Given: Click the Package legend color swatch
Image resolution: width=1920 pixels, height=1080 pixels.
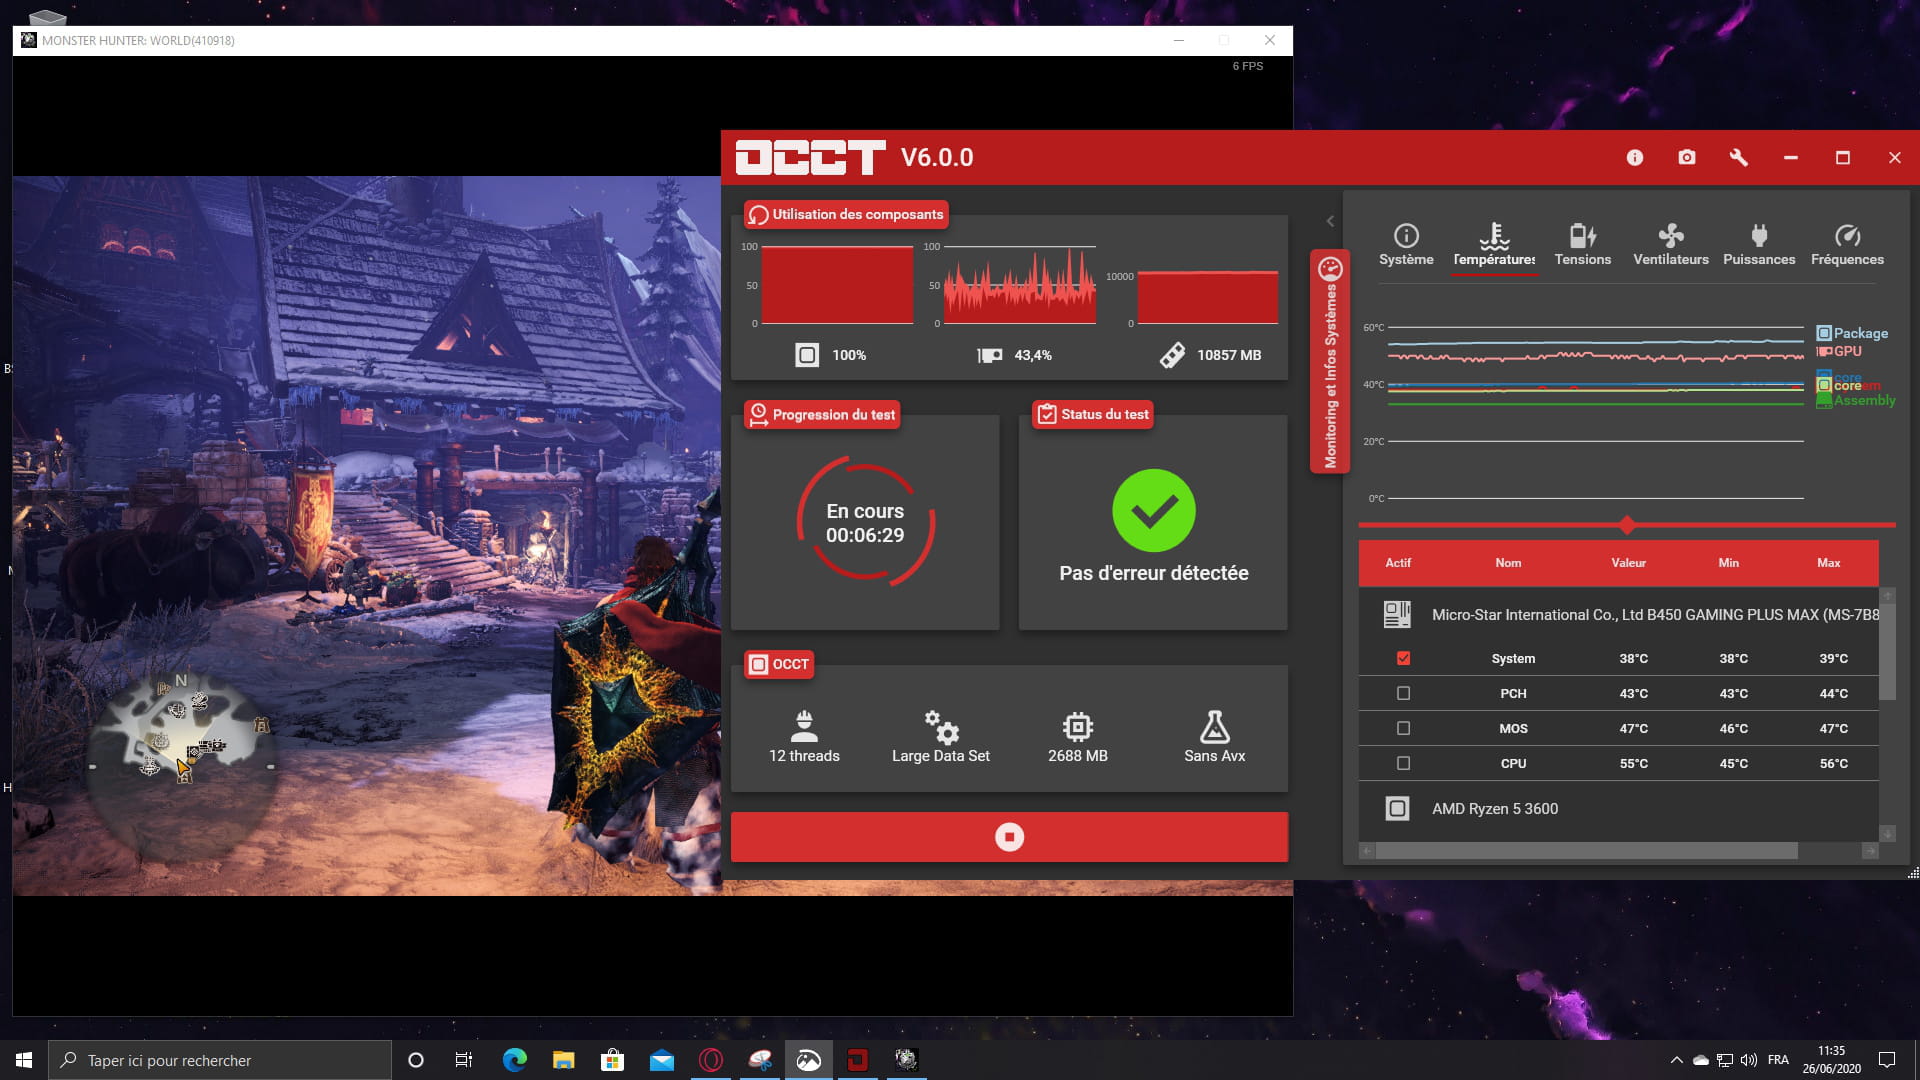Looking at the screenshot, I should click(x=1824, y=333).
